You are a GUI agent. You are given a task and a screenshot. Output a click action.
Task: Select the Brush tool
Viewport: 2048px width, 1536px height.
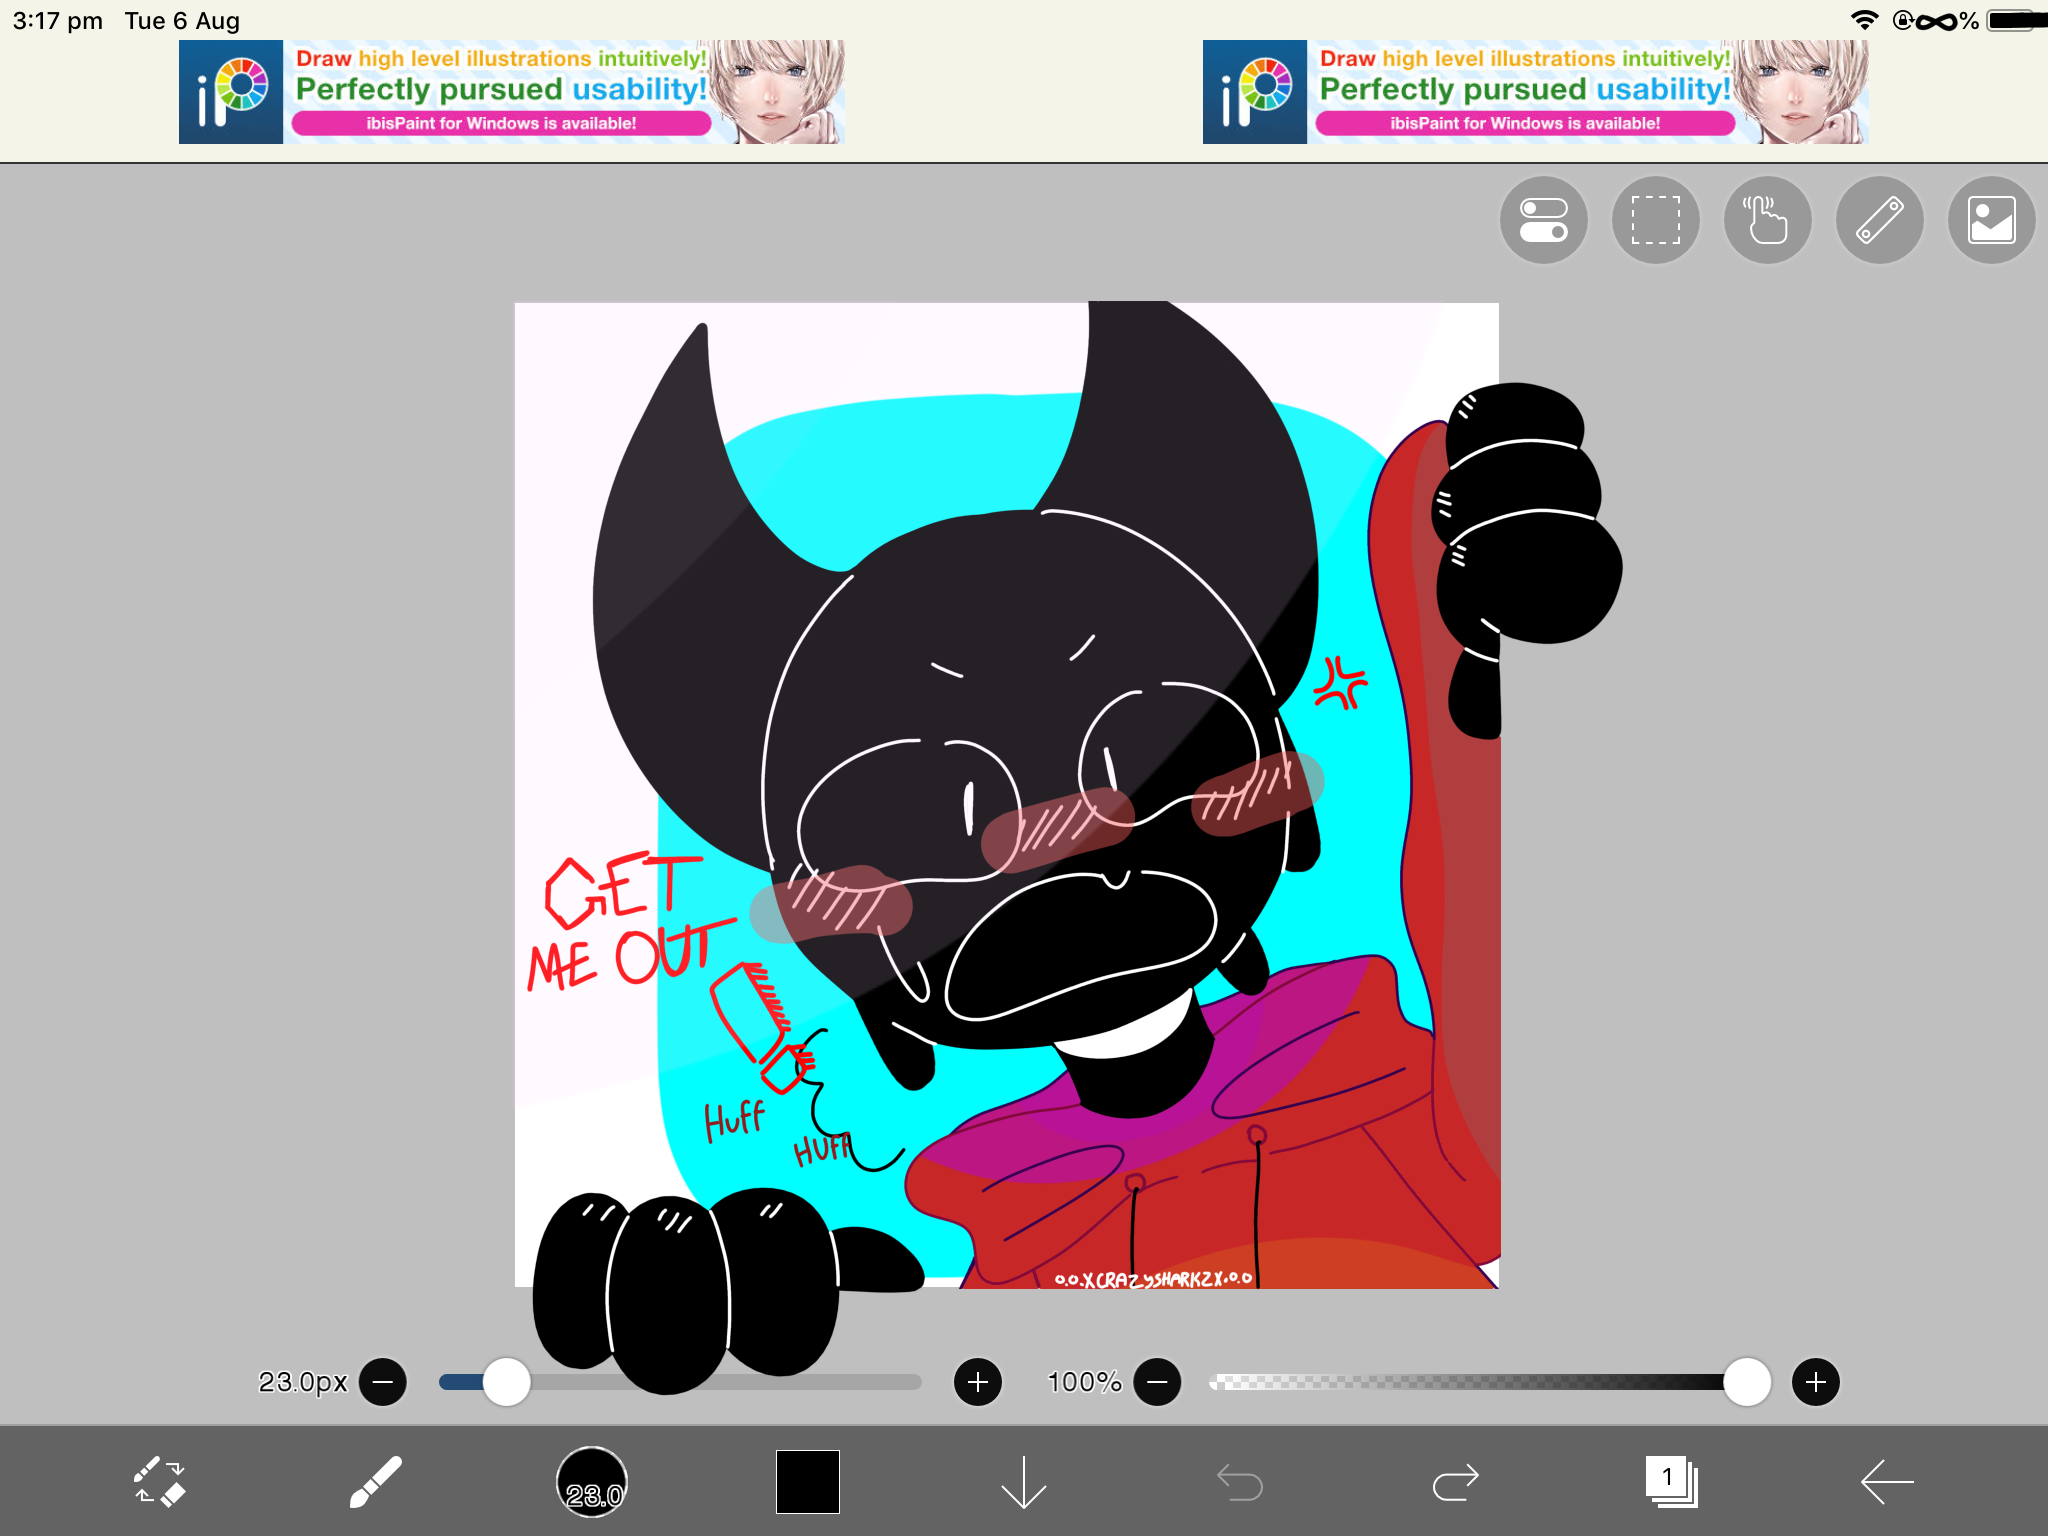click(376, 1481)
